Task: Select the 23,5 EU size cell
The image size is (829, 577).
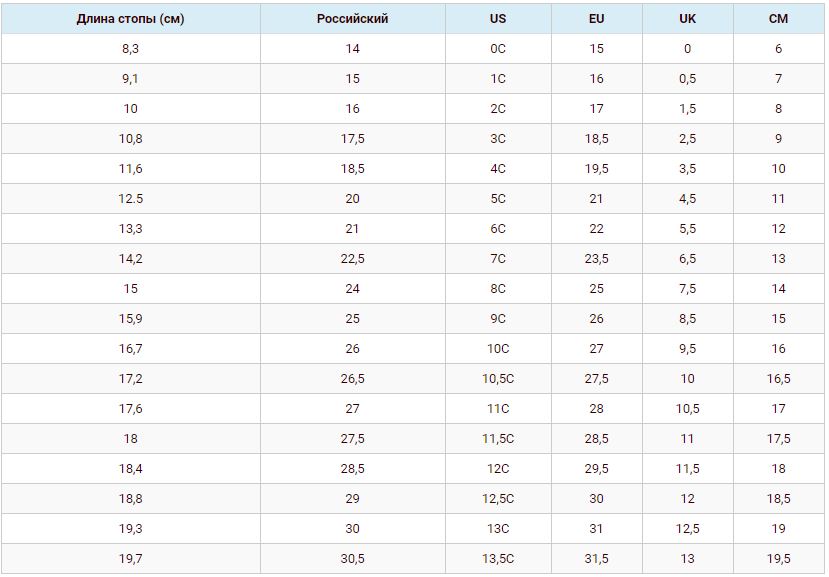Action: coord(596,259)
